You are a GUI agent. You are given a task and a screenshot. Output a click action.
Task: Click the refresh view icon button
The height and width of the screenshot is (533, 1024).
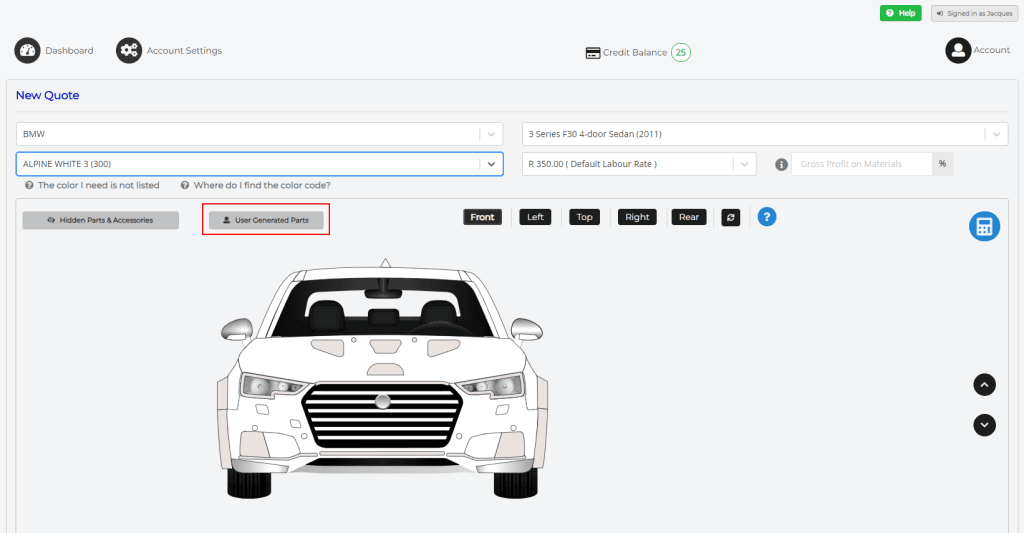tap(731, 217)
